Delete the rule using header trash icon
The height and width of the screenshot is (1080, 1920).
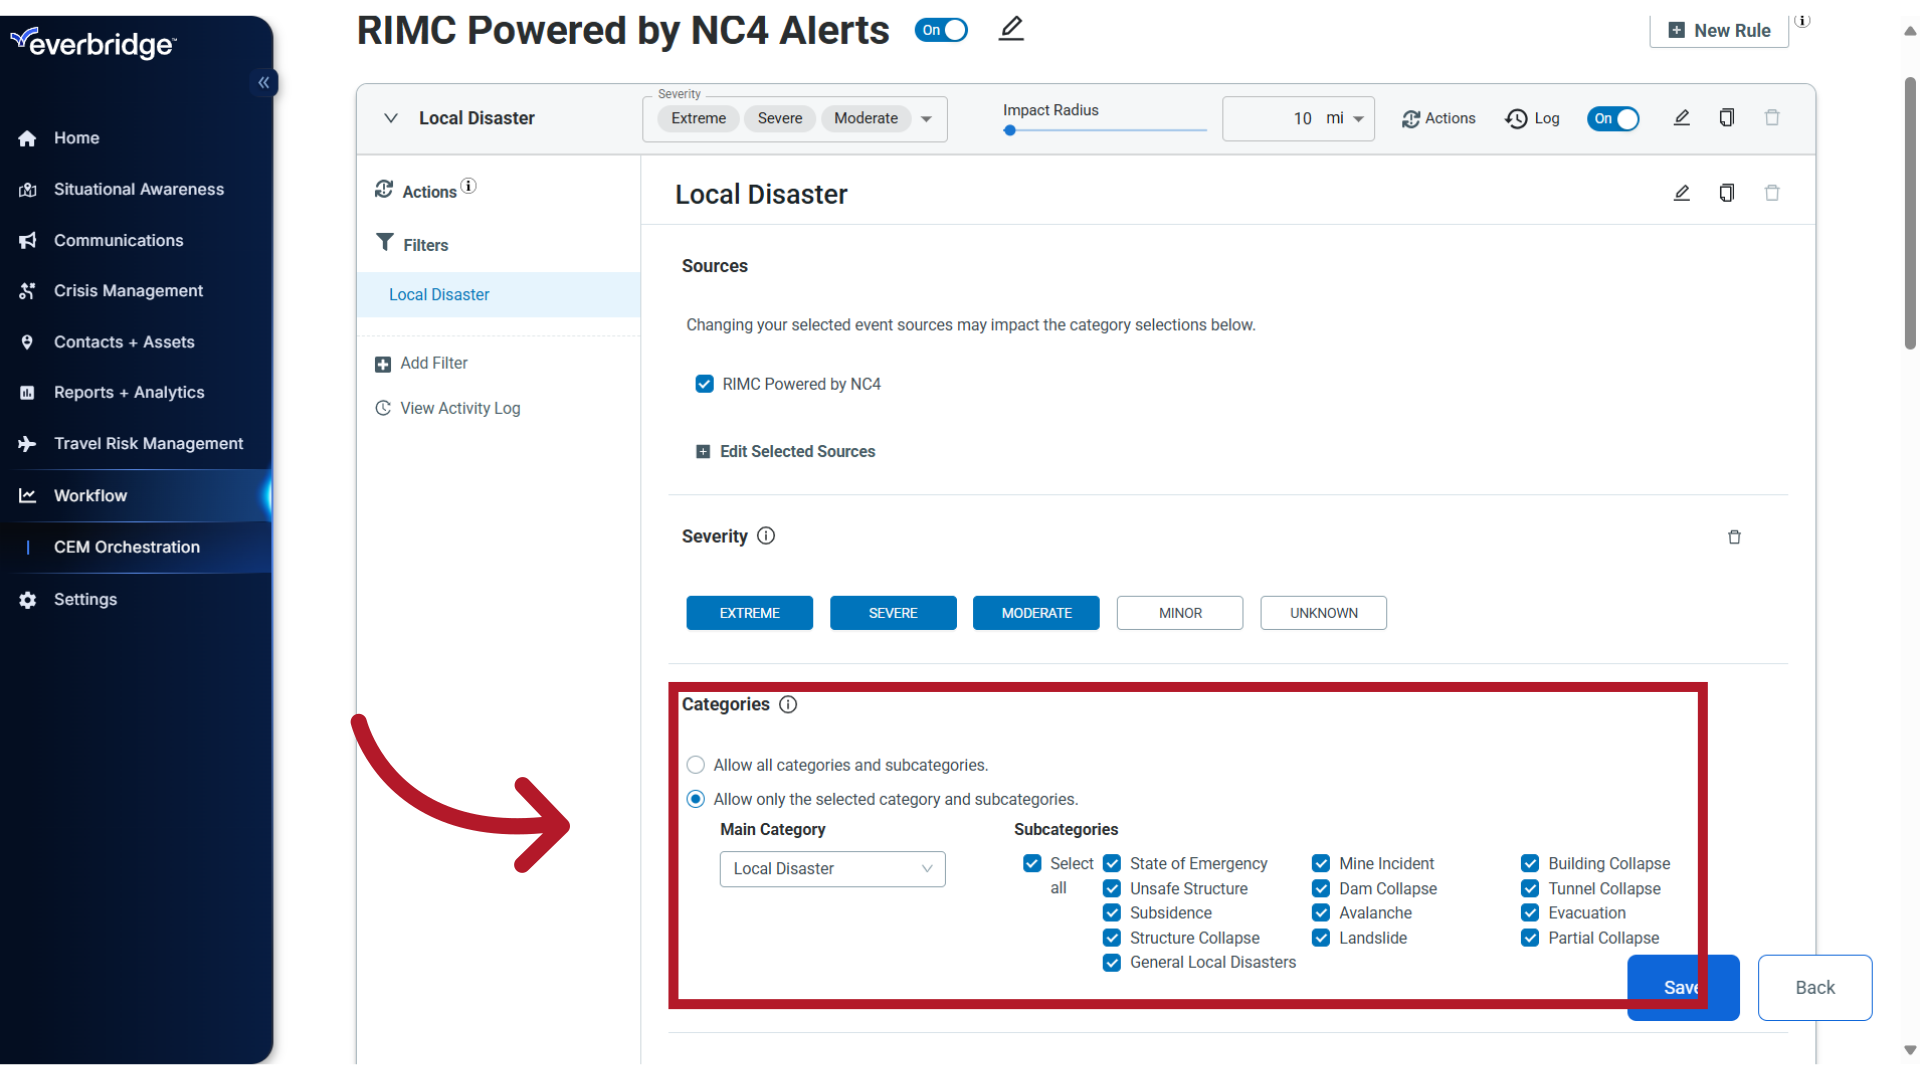coord(1772,118)
